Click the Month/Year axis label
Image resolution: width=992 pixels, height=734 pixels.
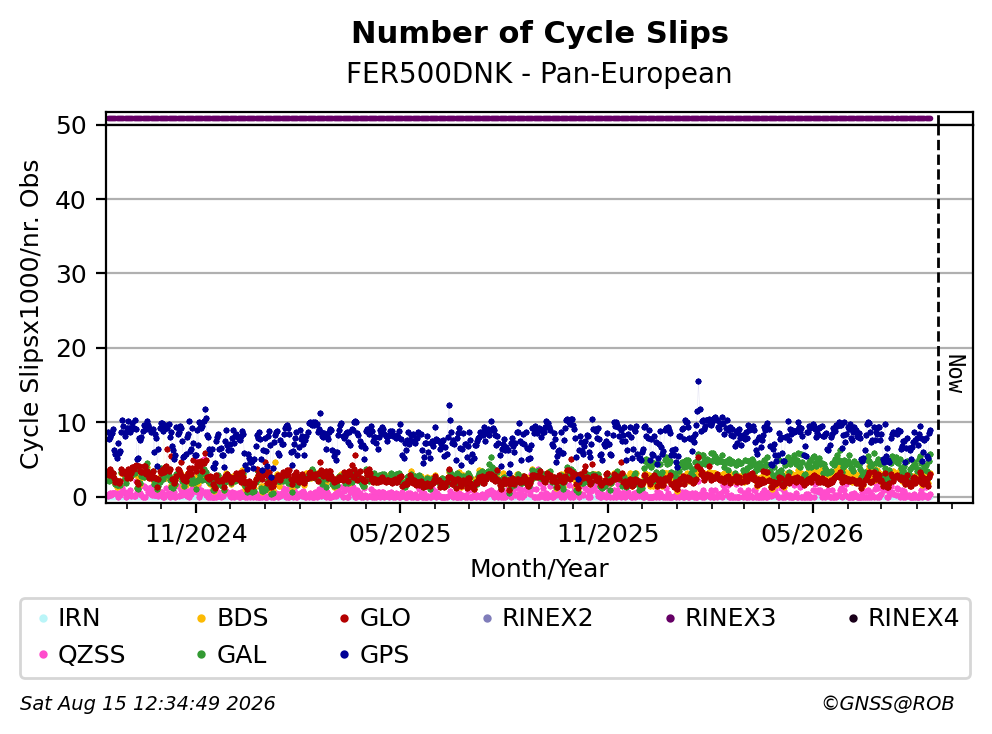(539, 569)
